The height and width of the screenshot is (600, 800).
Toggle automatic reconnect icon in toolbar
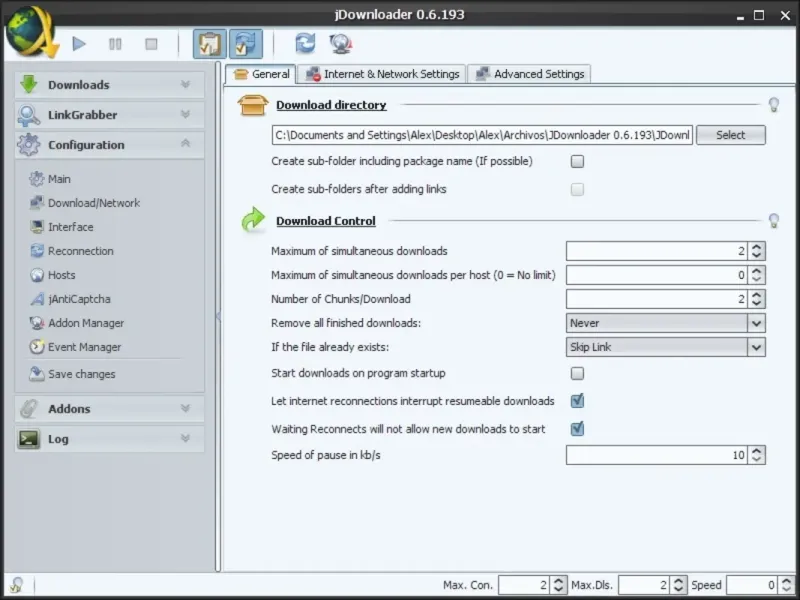point(246,44)
